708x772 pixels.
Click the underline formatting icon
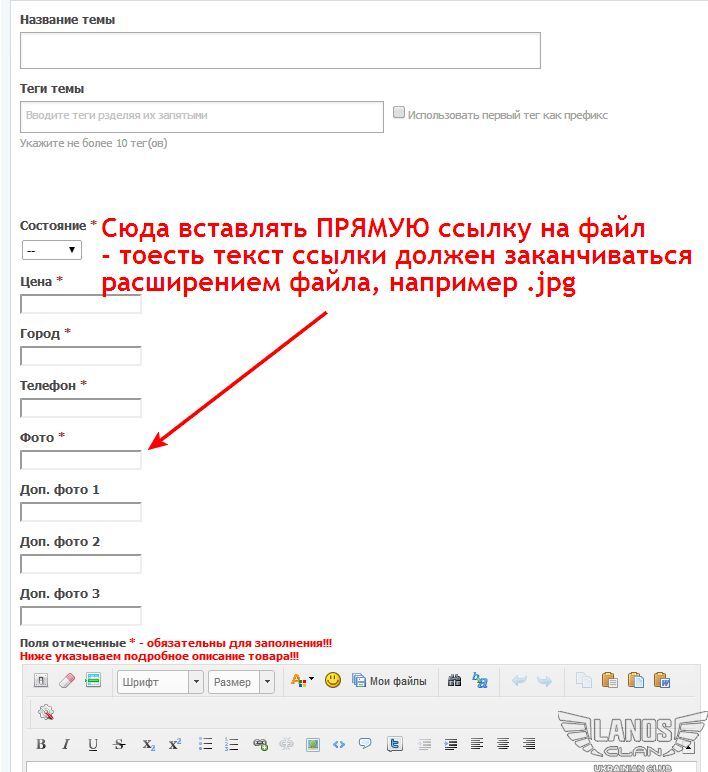93,744
